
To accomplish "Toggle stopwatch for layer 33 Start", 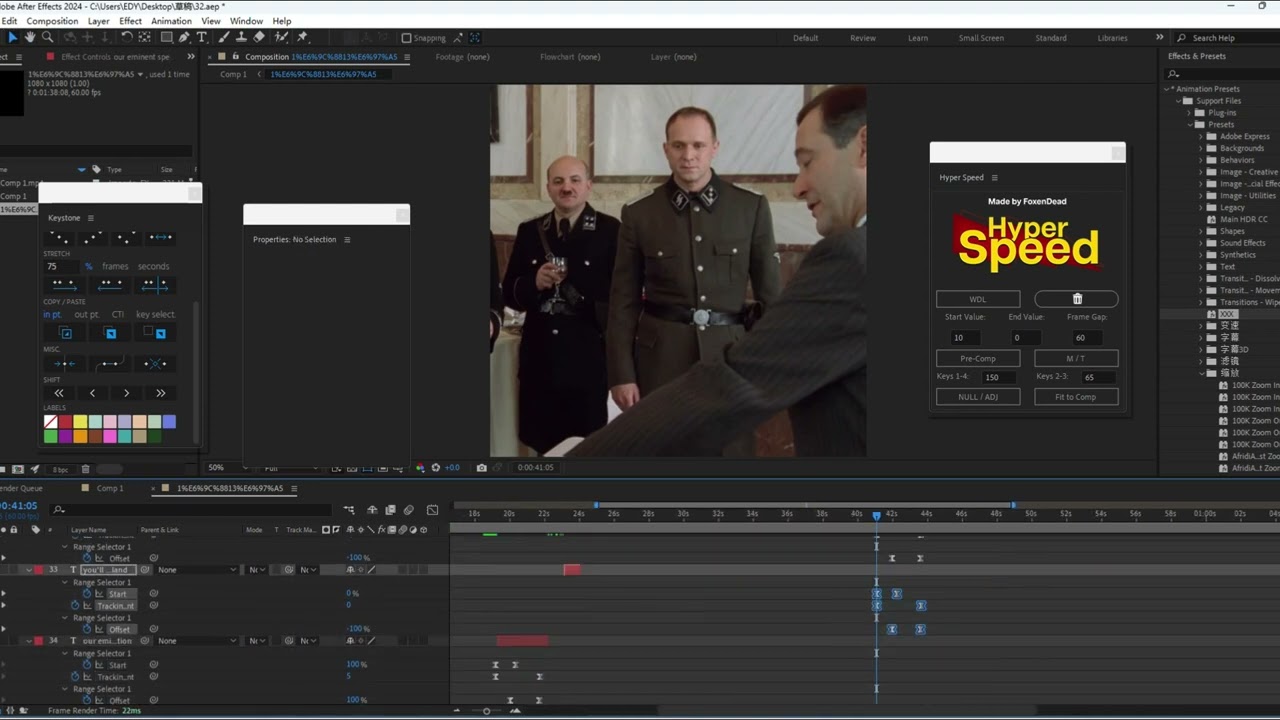I will 87,594.
